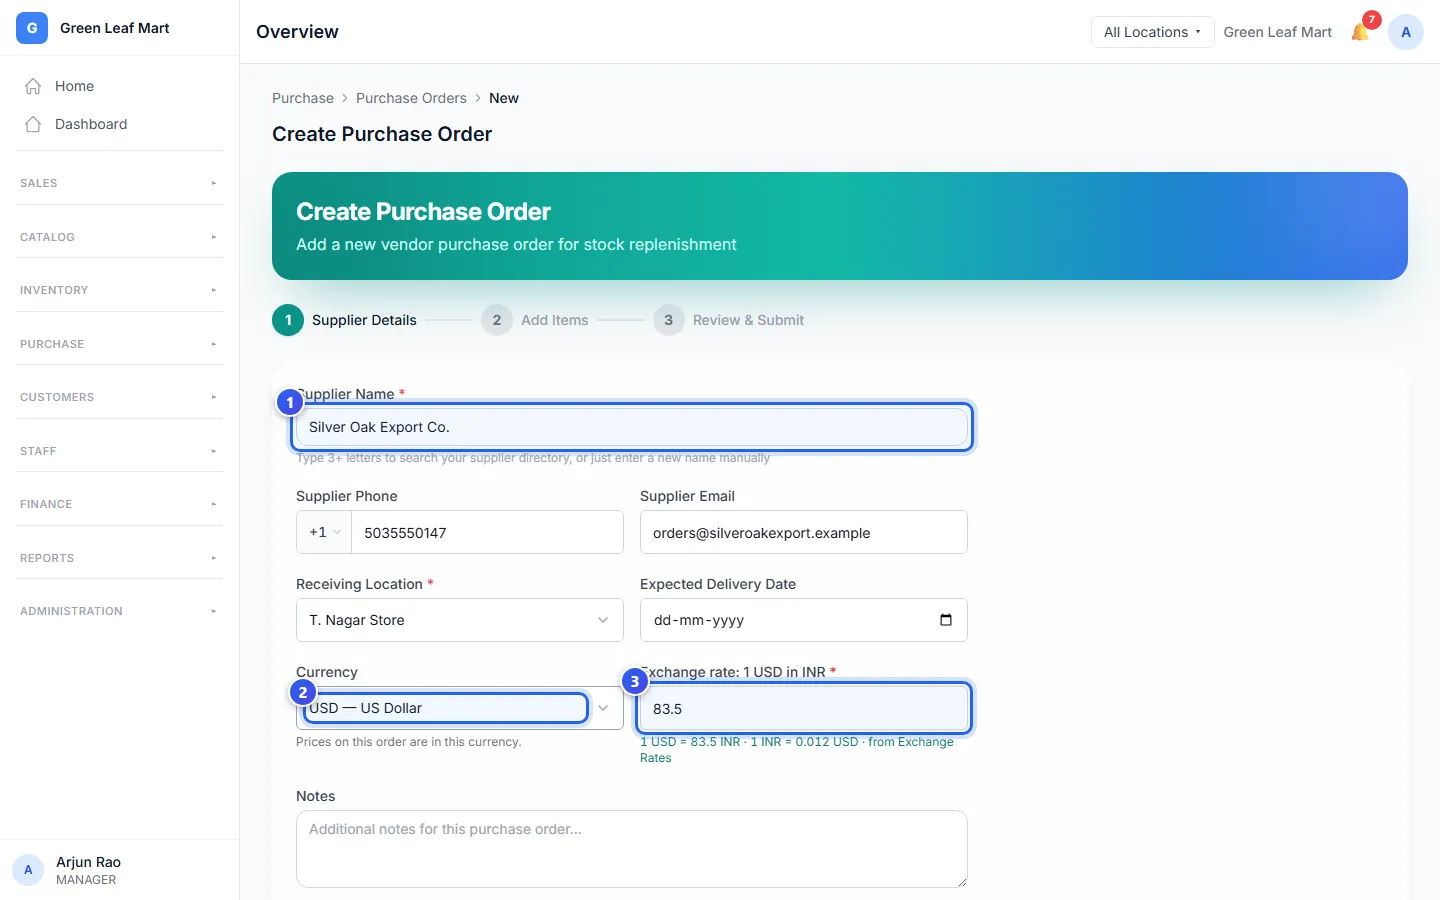Screen dimensions: 1440x900
Task: Click the Exchange rate input field
Action: pos(804,708)
